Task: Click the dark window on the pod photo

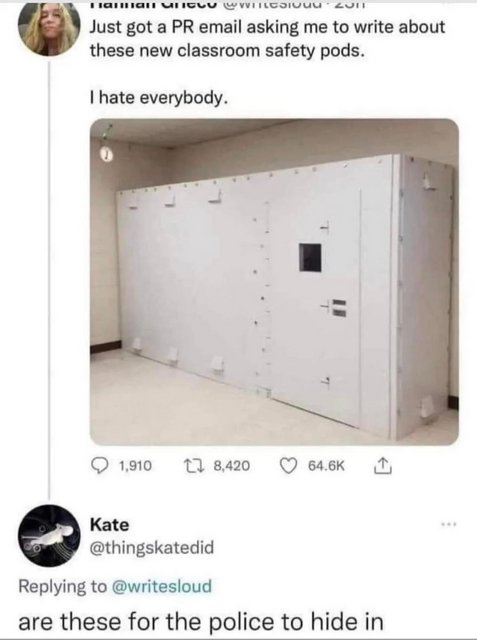Action: point(310,258)
